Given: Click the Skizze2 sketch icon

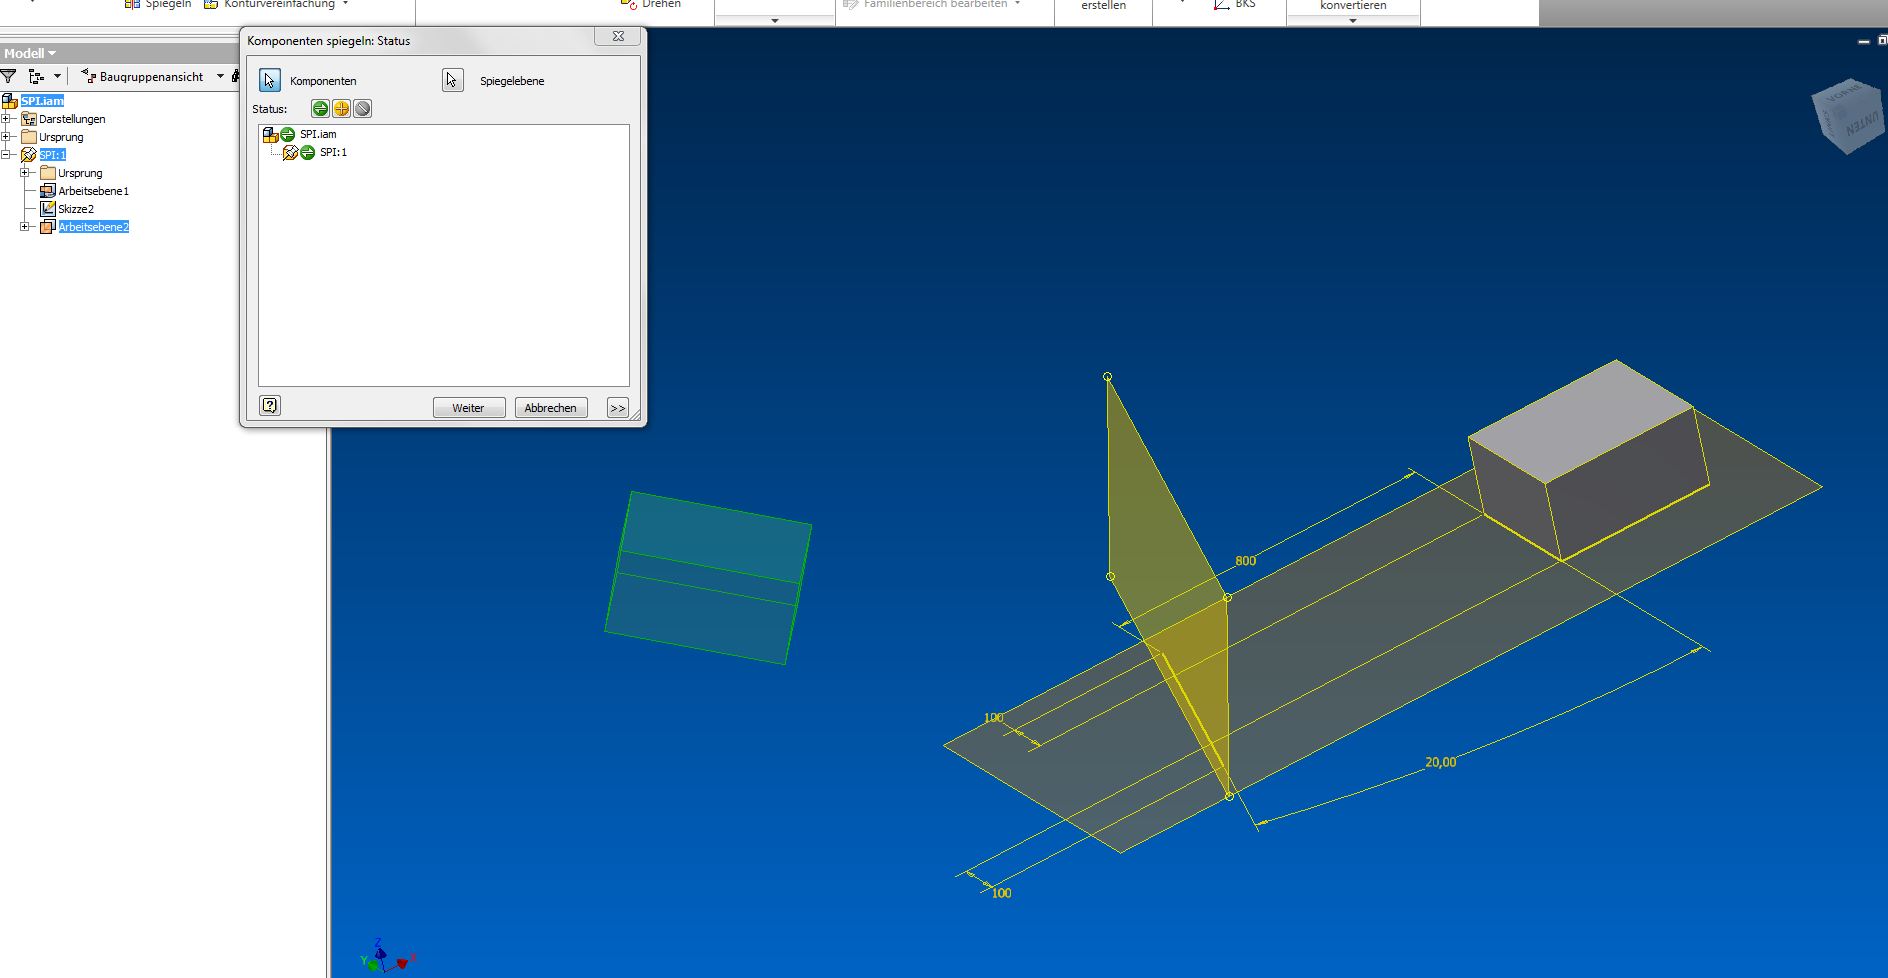Looking at the screenshot, I should click(47, 209).
